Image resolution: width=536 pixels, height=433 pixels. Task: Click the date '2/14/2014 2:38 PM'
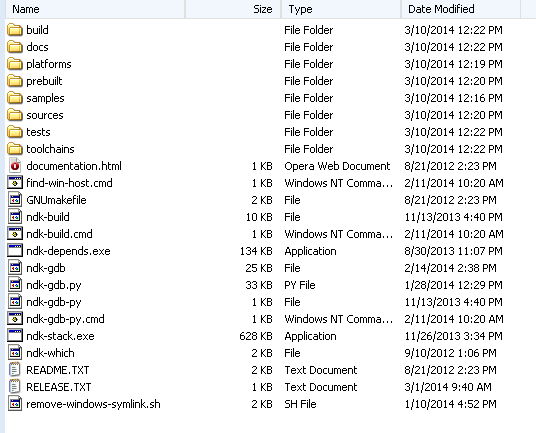click(451, 268)
